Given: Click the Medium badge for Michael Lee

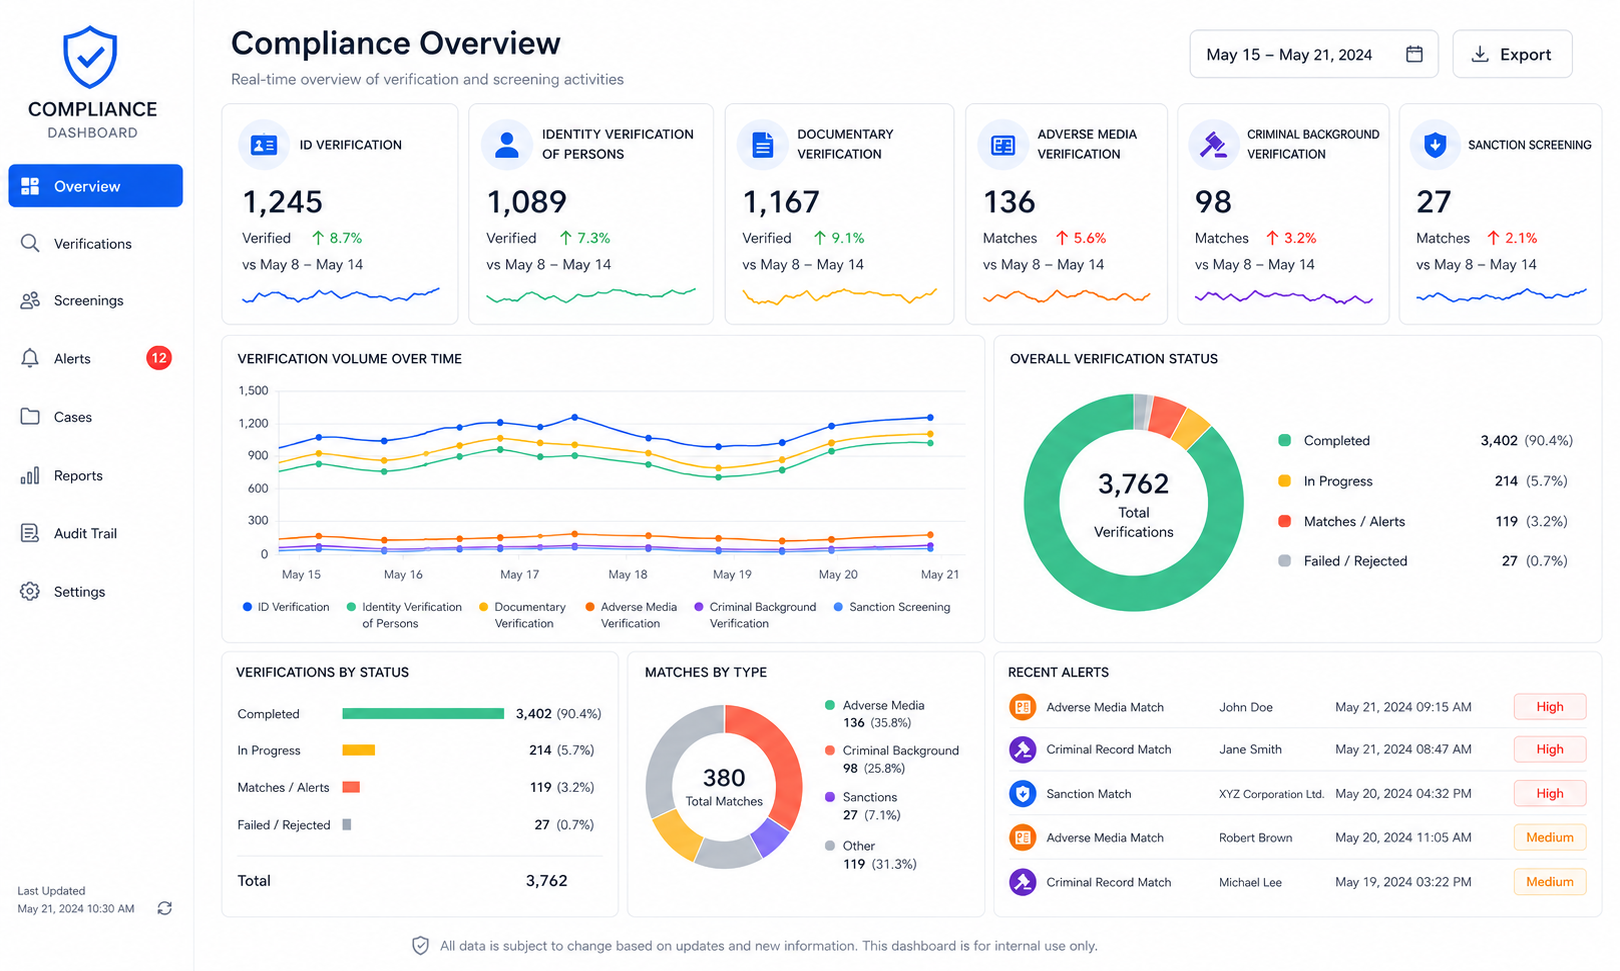Looking at the screenshot, I should coord(1549,882).
